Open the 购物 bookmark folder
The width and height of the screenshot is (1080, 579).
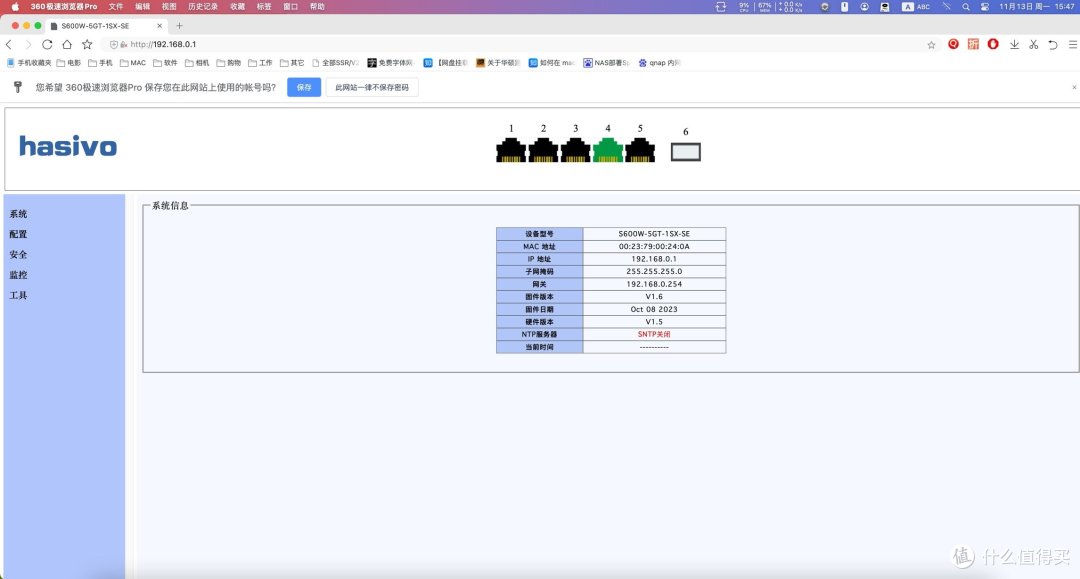[x=229, y=63]
